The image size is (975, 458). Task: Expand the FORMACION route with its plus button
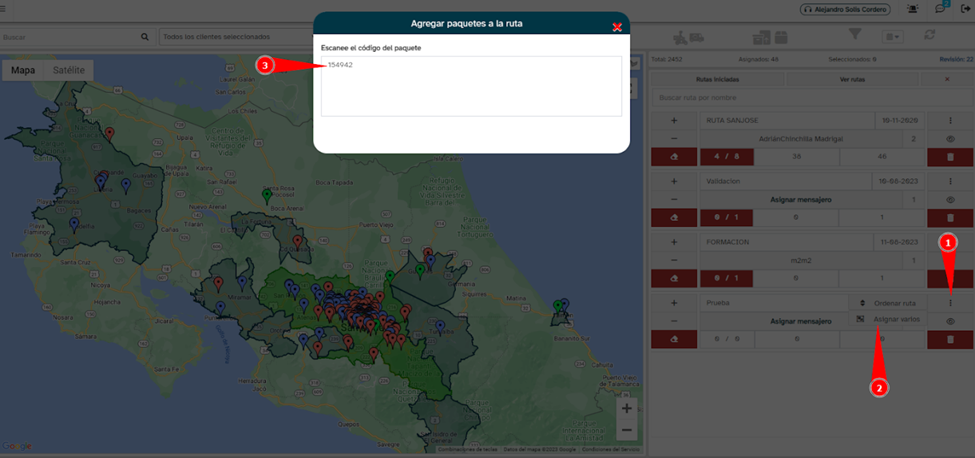pos(674,242)
